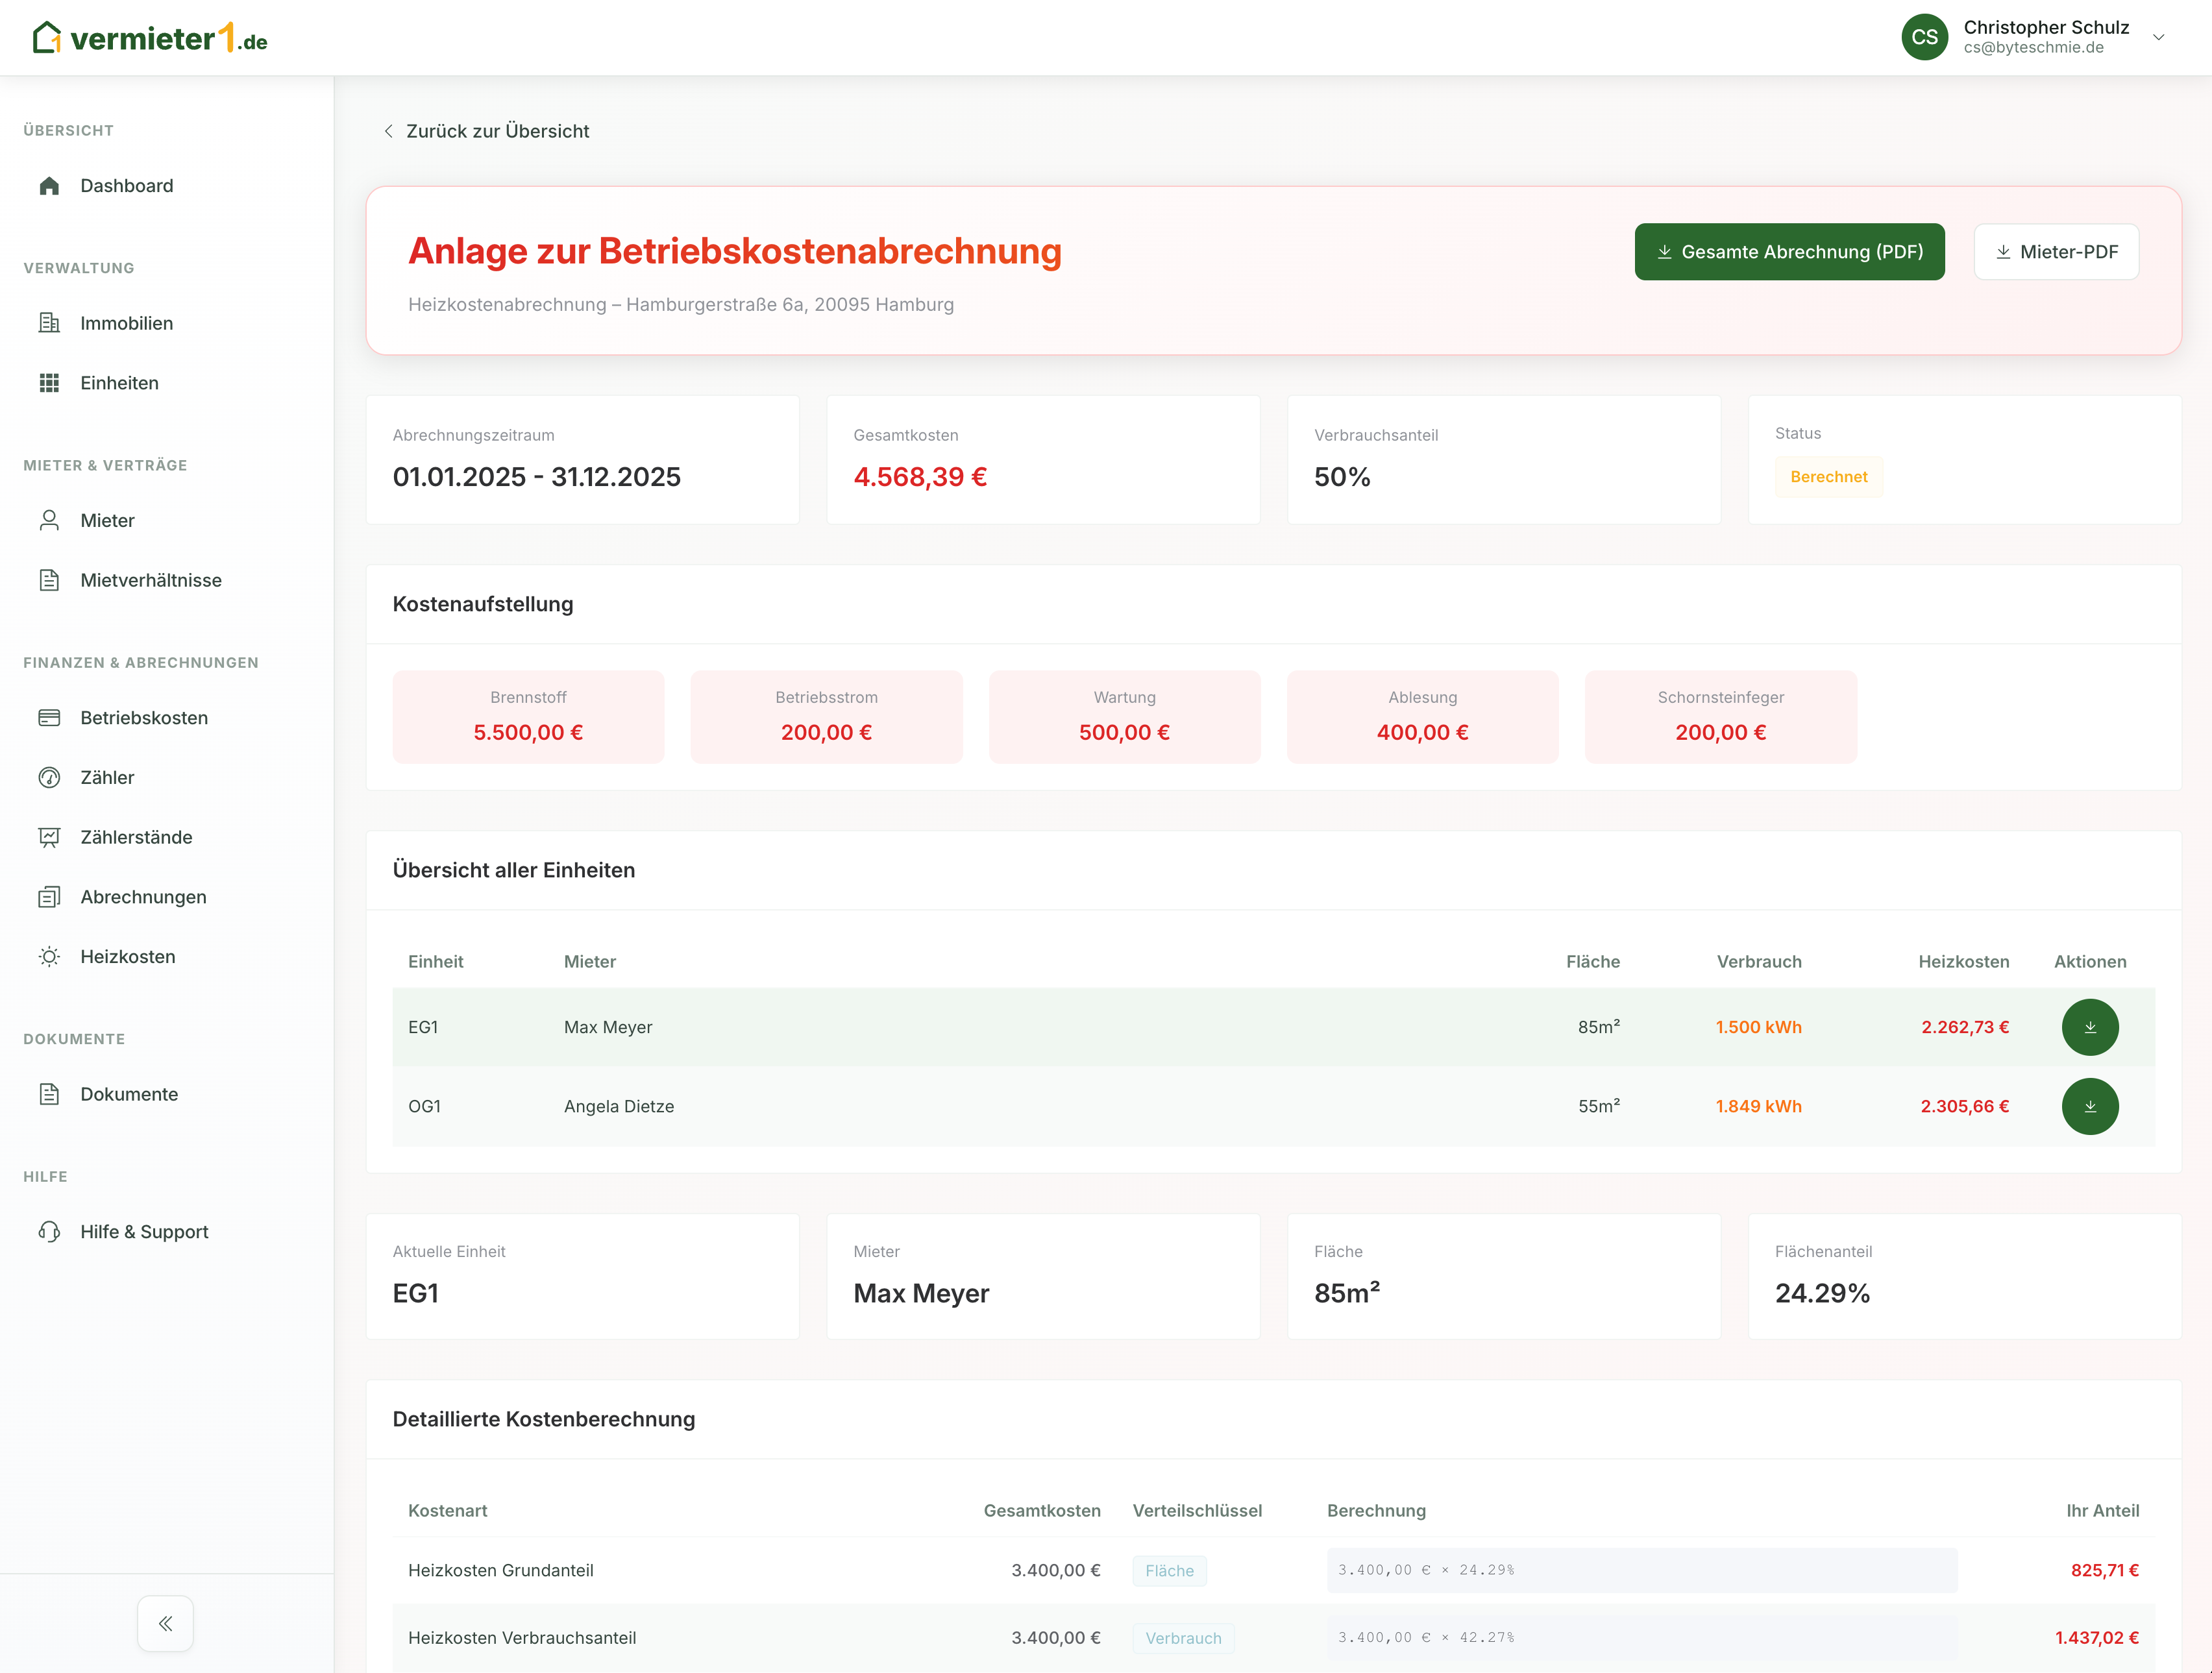Click the vermieter1.de logo

(150, 38)
